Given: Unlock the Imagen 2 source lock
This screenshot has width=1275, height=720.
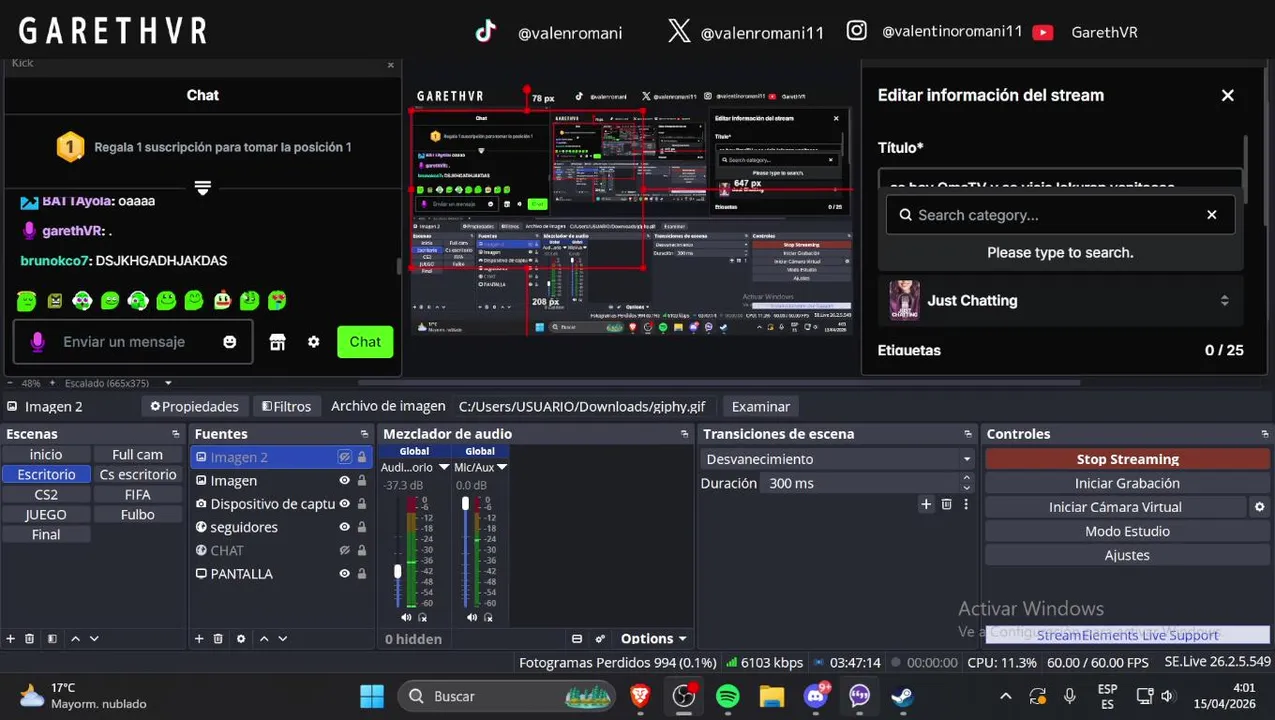Looking at the screenshot, I should [362, 457].
